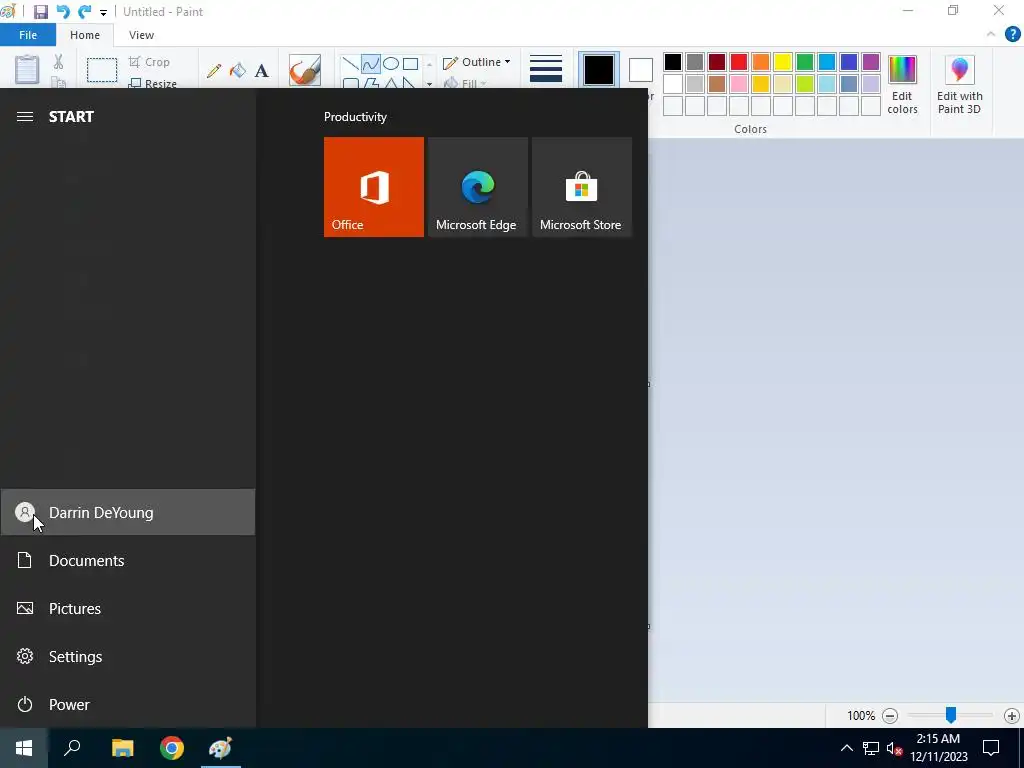Screen dimensions: 1024x768
Task: Pick the green color swatch
Action: click(x=805, y=62)
